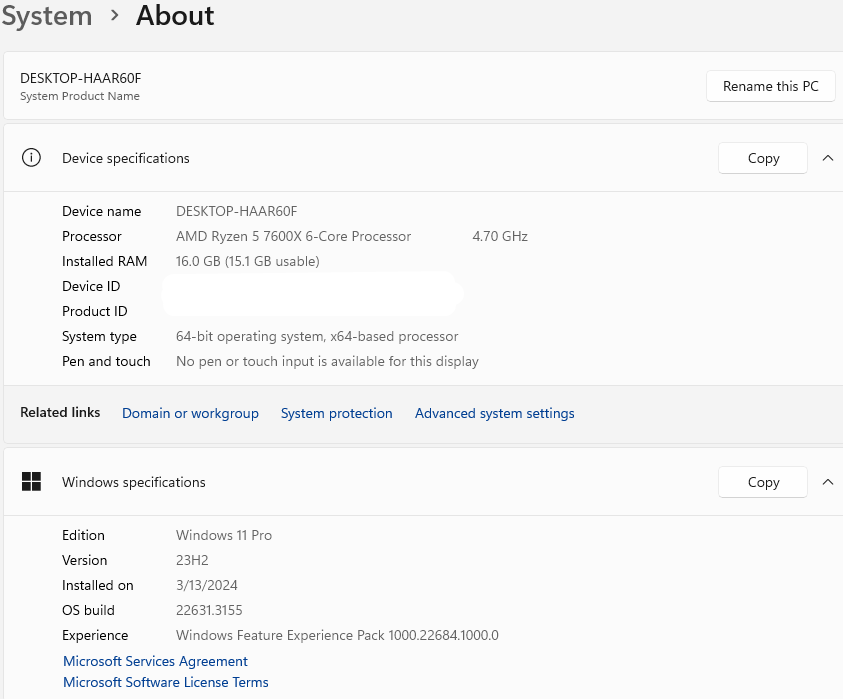Copy the Windows specifications
This screenshot has height=699, width=843.
[763, 482]
